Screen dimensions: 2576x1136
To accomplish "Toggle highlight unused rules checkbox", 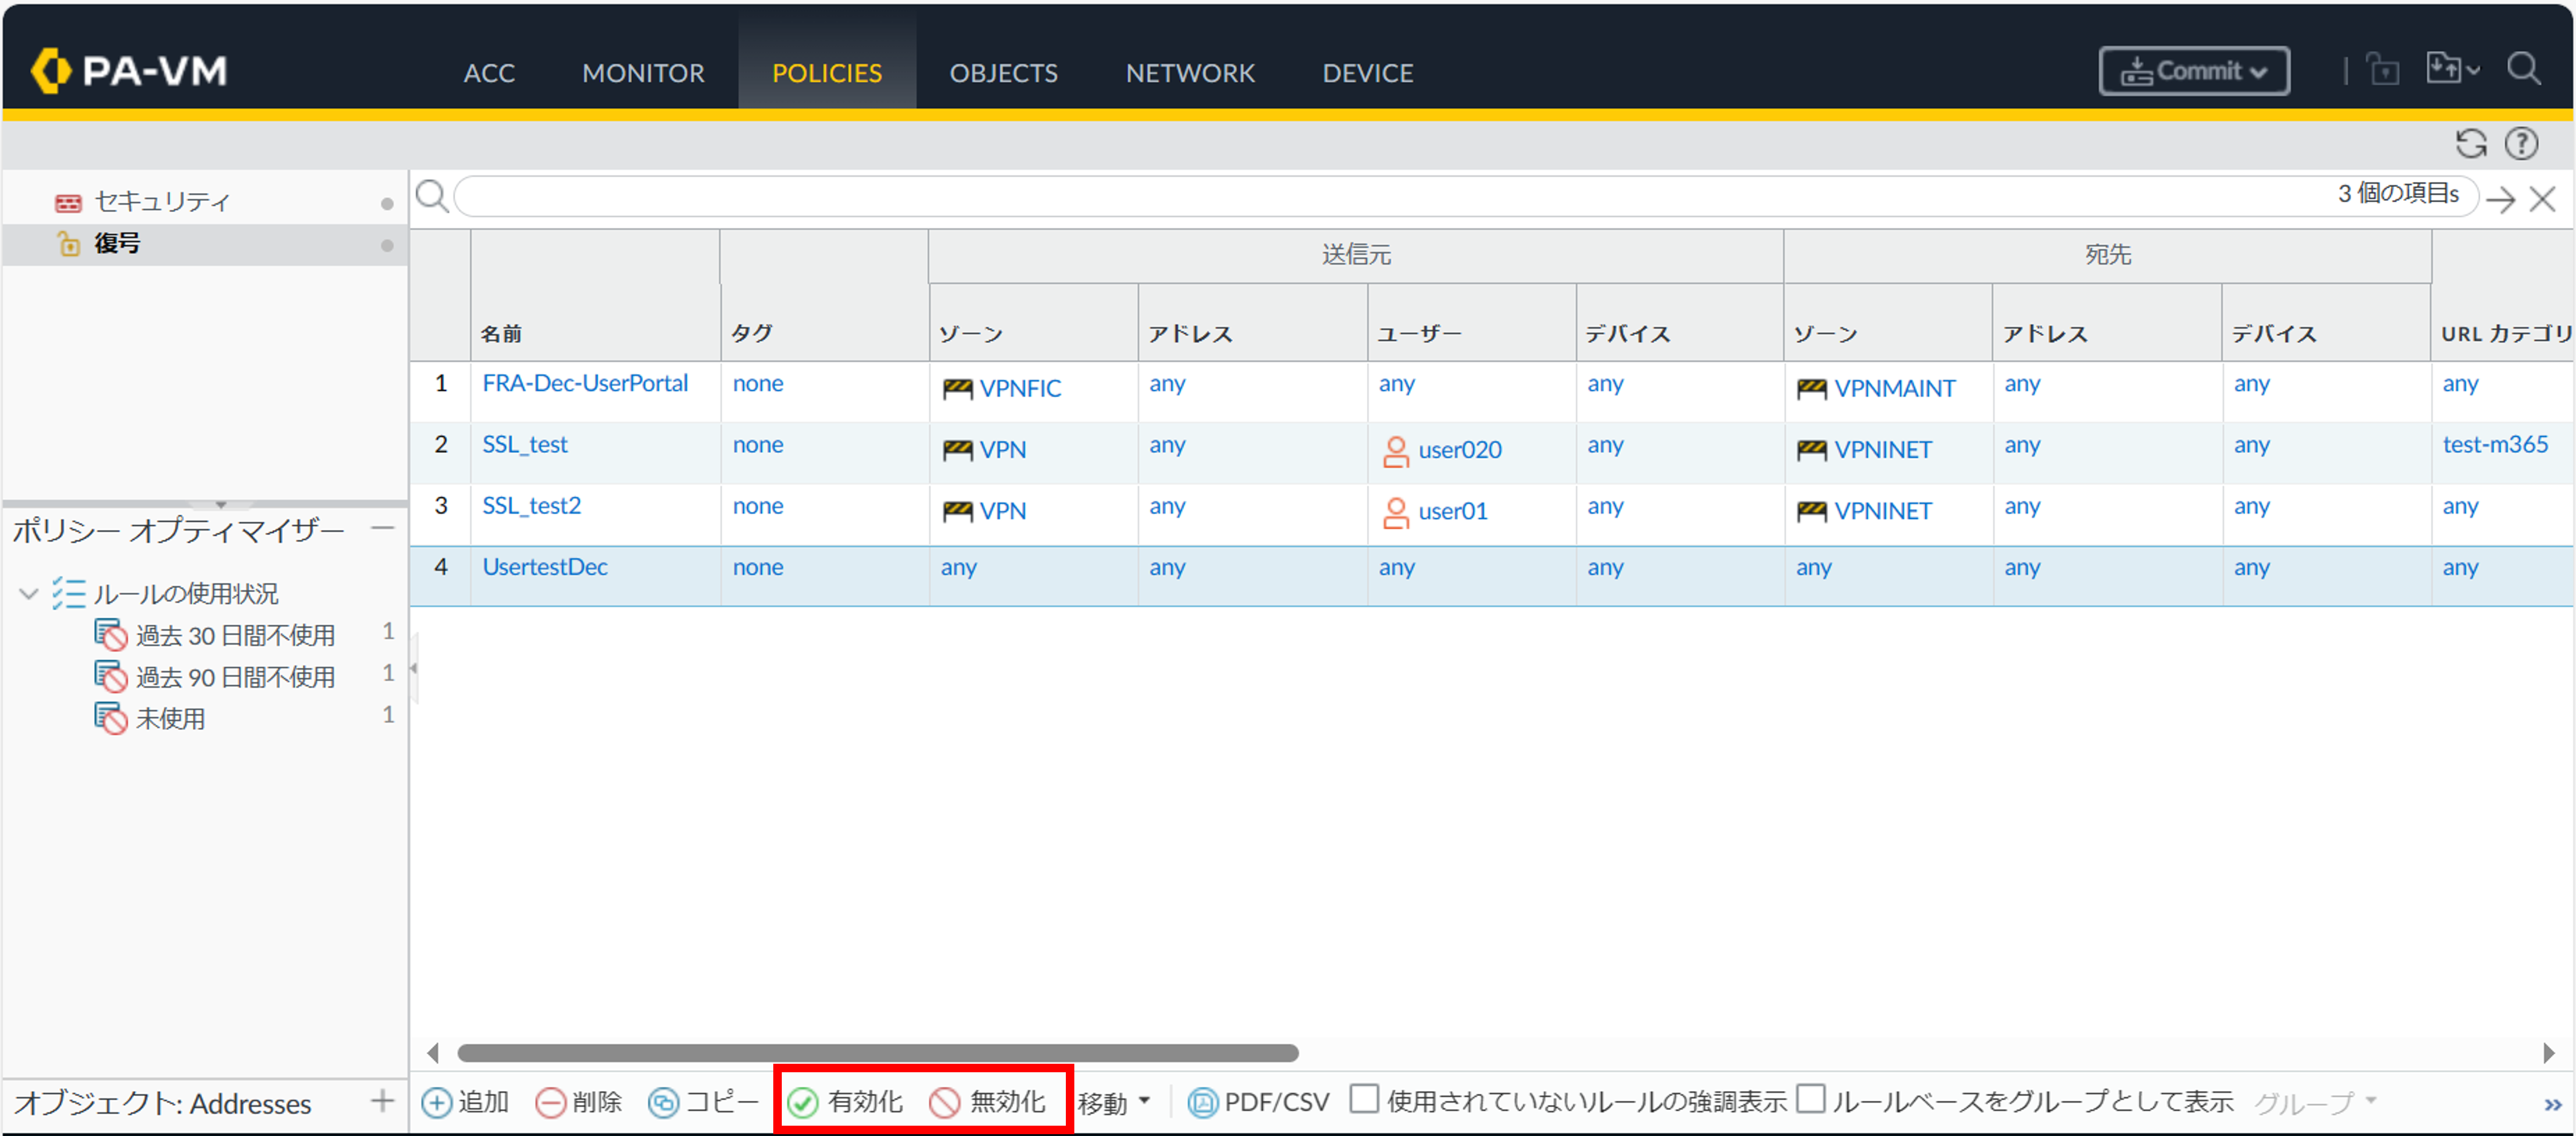I will (x=1364, y=1099).
